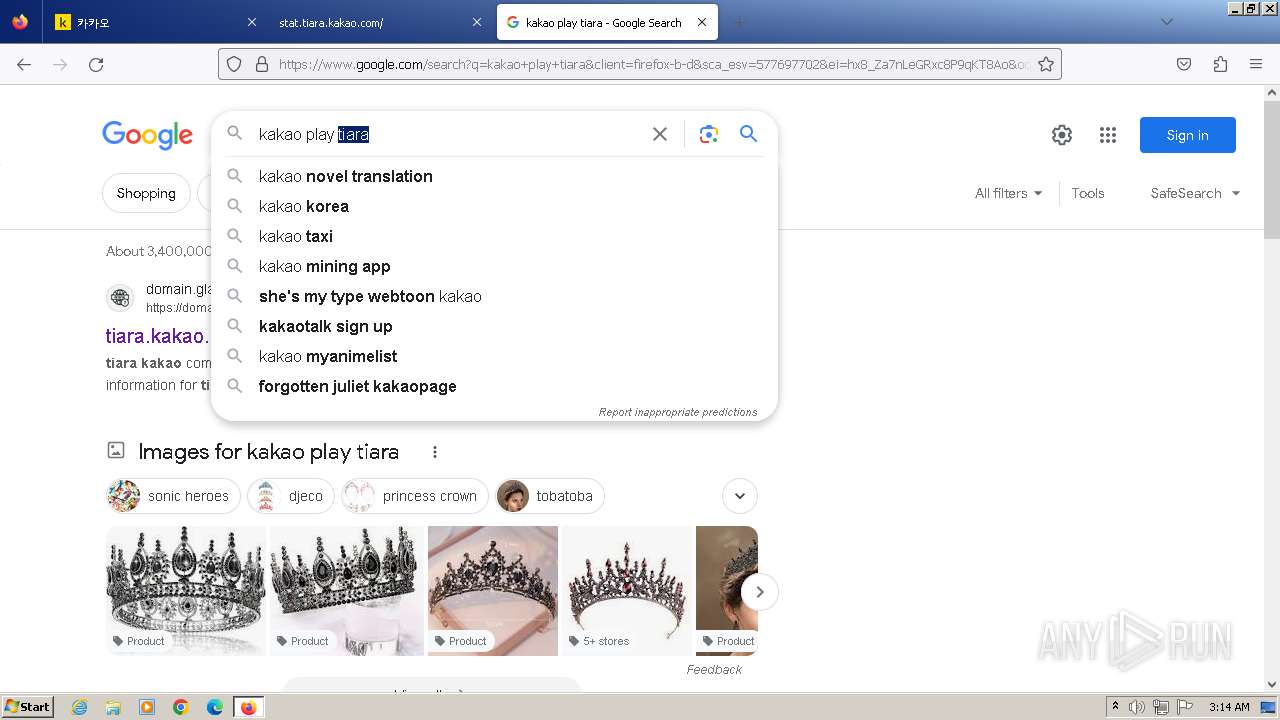The height and width of the screenshot is (720, 1280).
Task: Open the first black crown product image
Action: [x=186, y=591]
